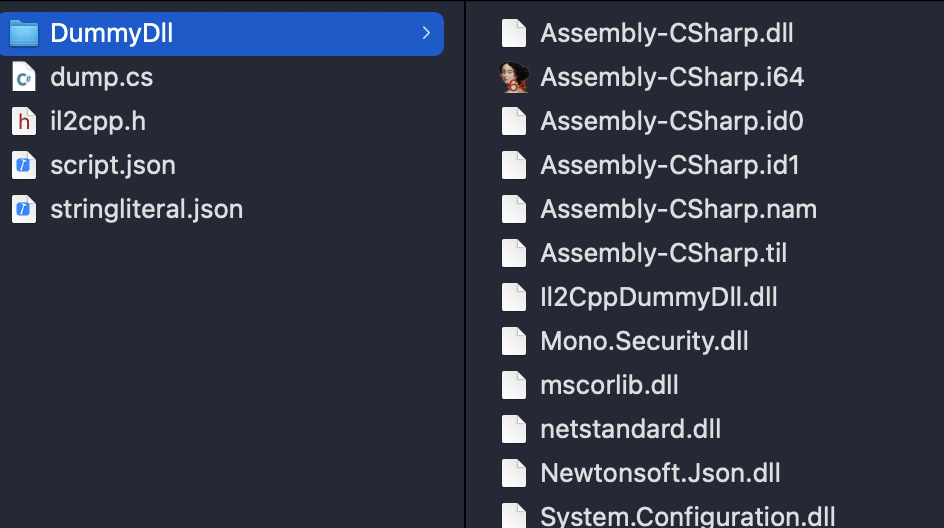Click the IDA icon for Assembly-CSharp.i64

click(x=514, y=77)
